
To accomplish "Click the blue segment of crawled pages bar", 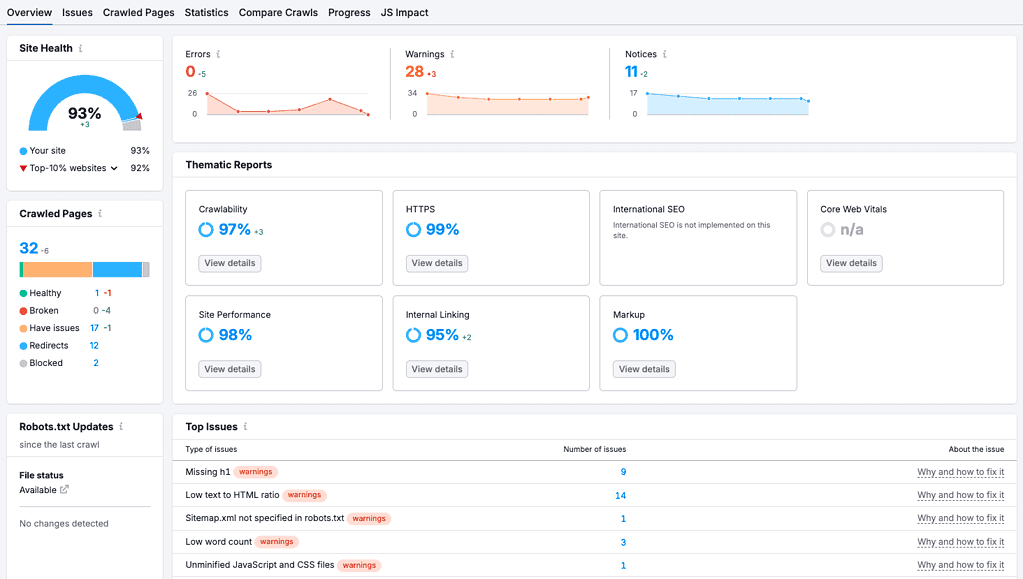I will 117,268.
